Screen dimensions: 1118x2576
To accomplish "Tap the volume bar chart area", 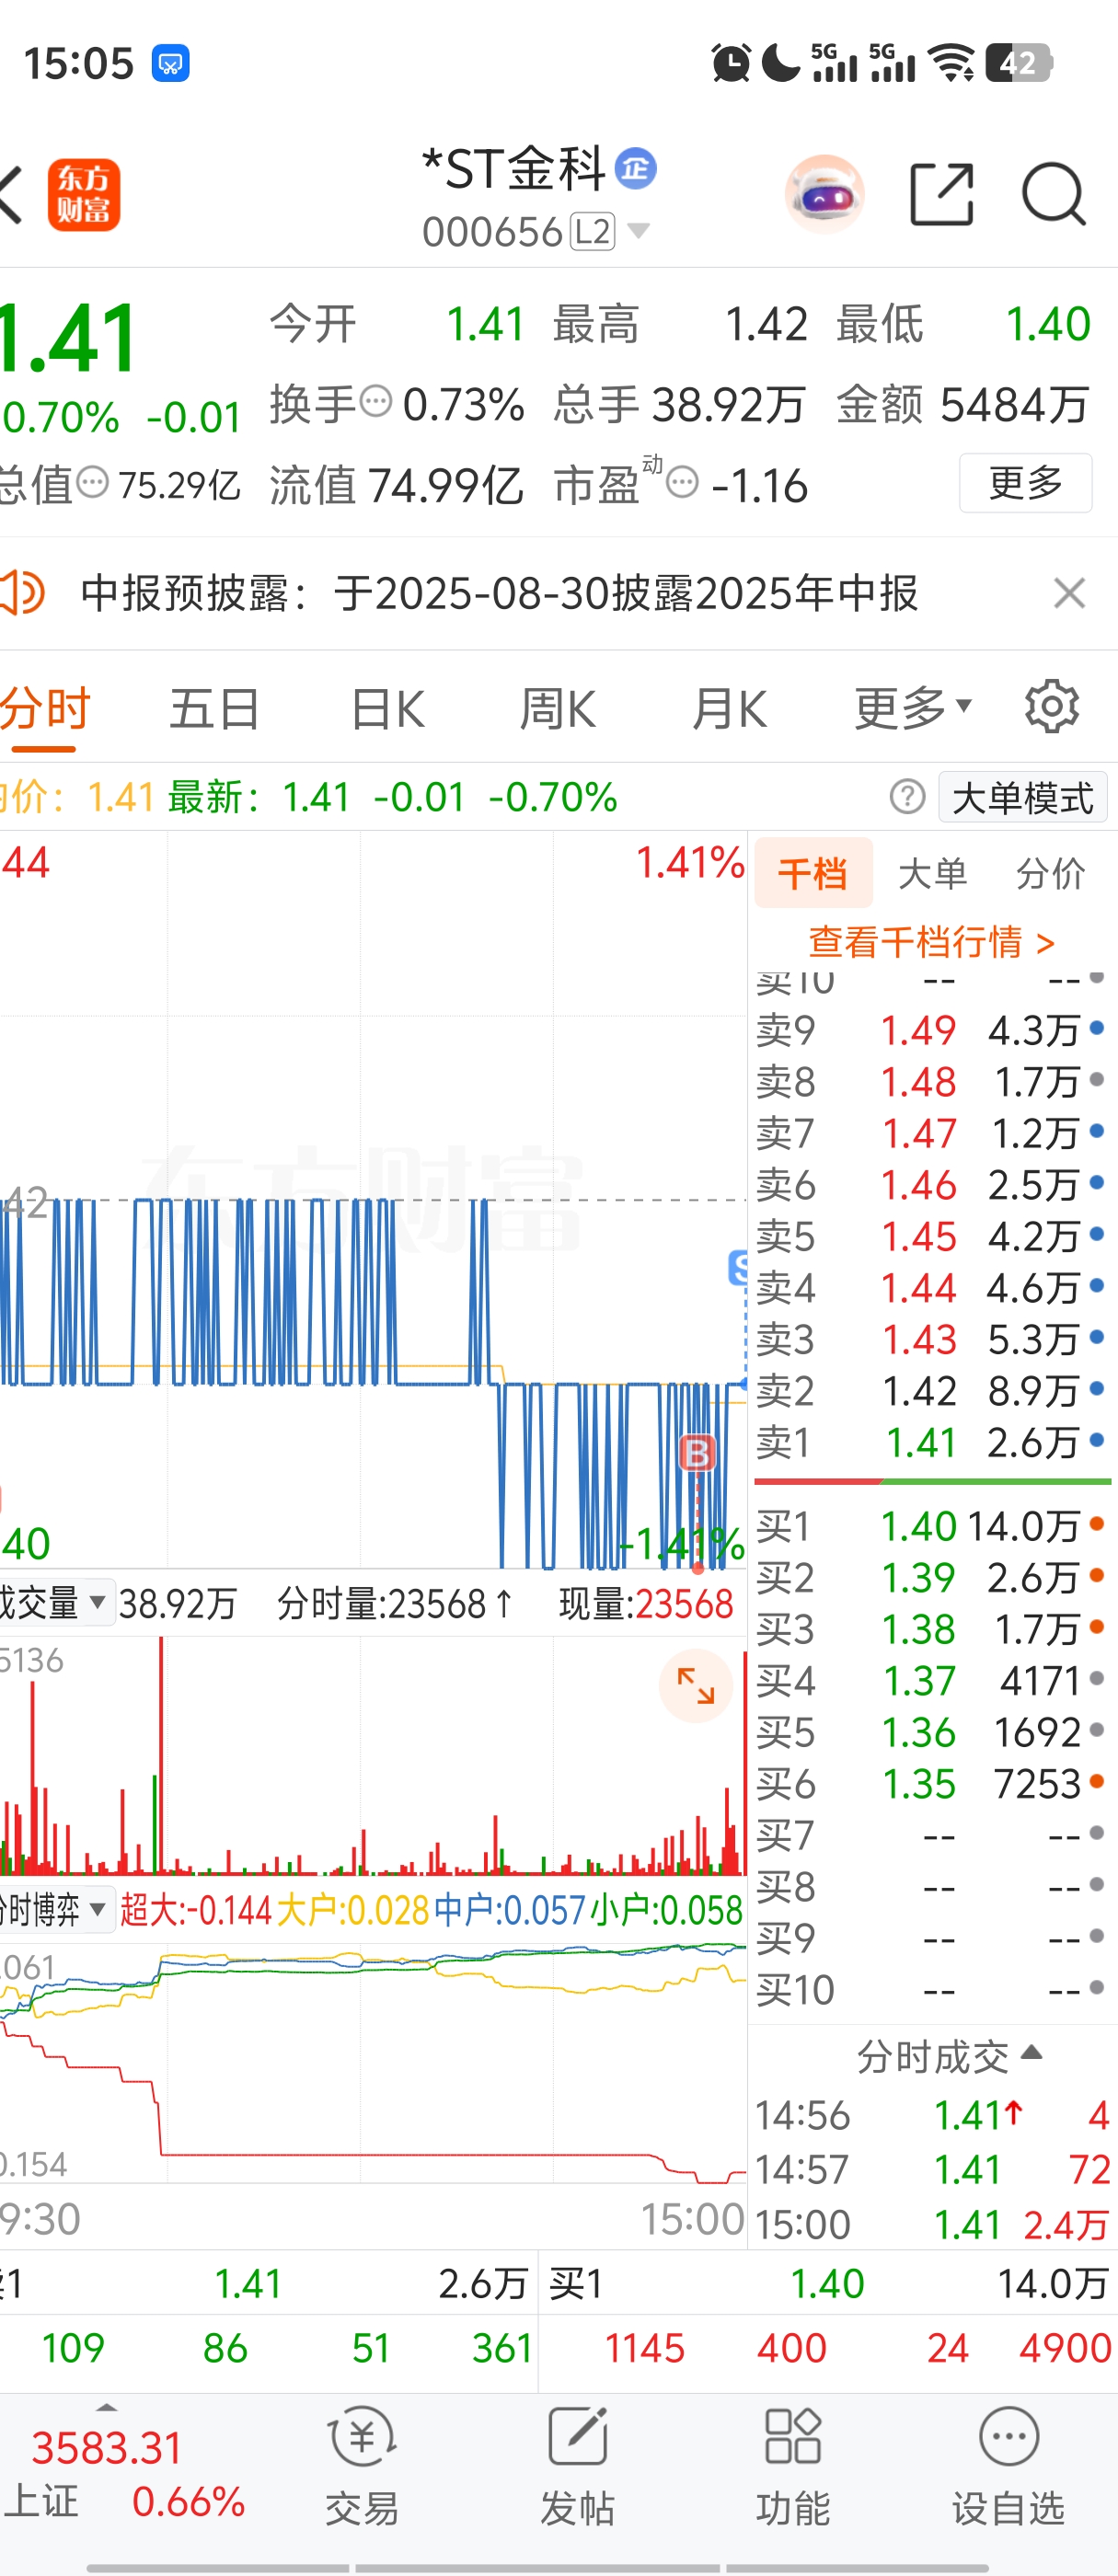I will click(x=372, y=1756).
